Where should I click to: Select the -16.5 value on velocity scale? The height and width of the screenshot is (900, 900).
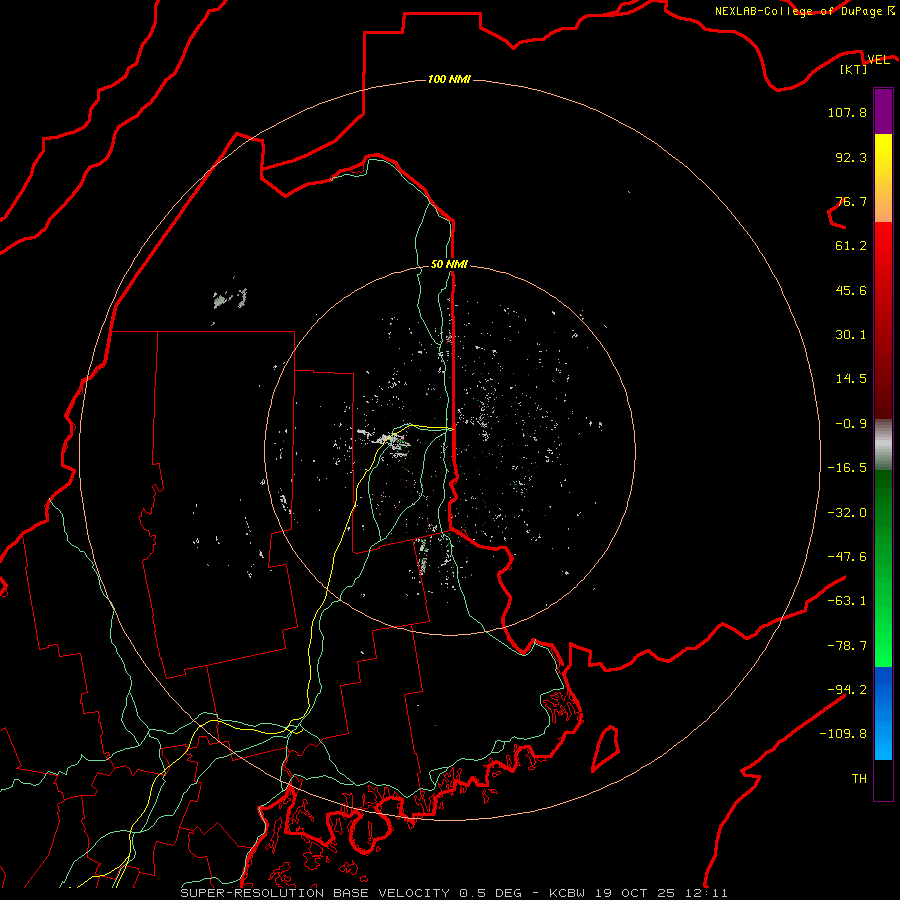click(x=847, y=468)
